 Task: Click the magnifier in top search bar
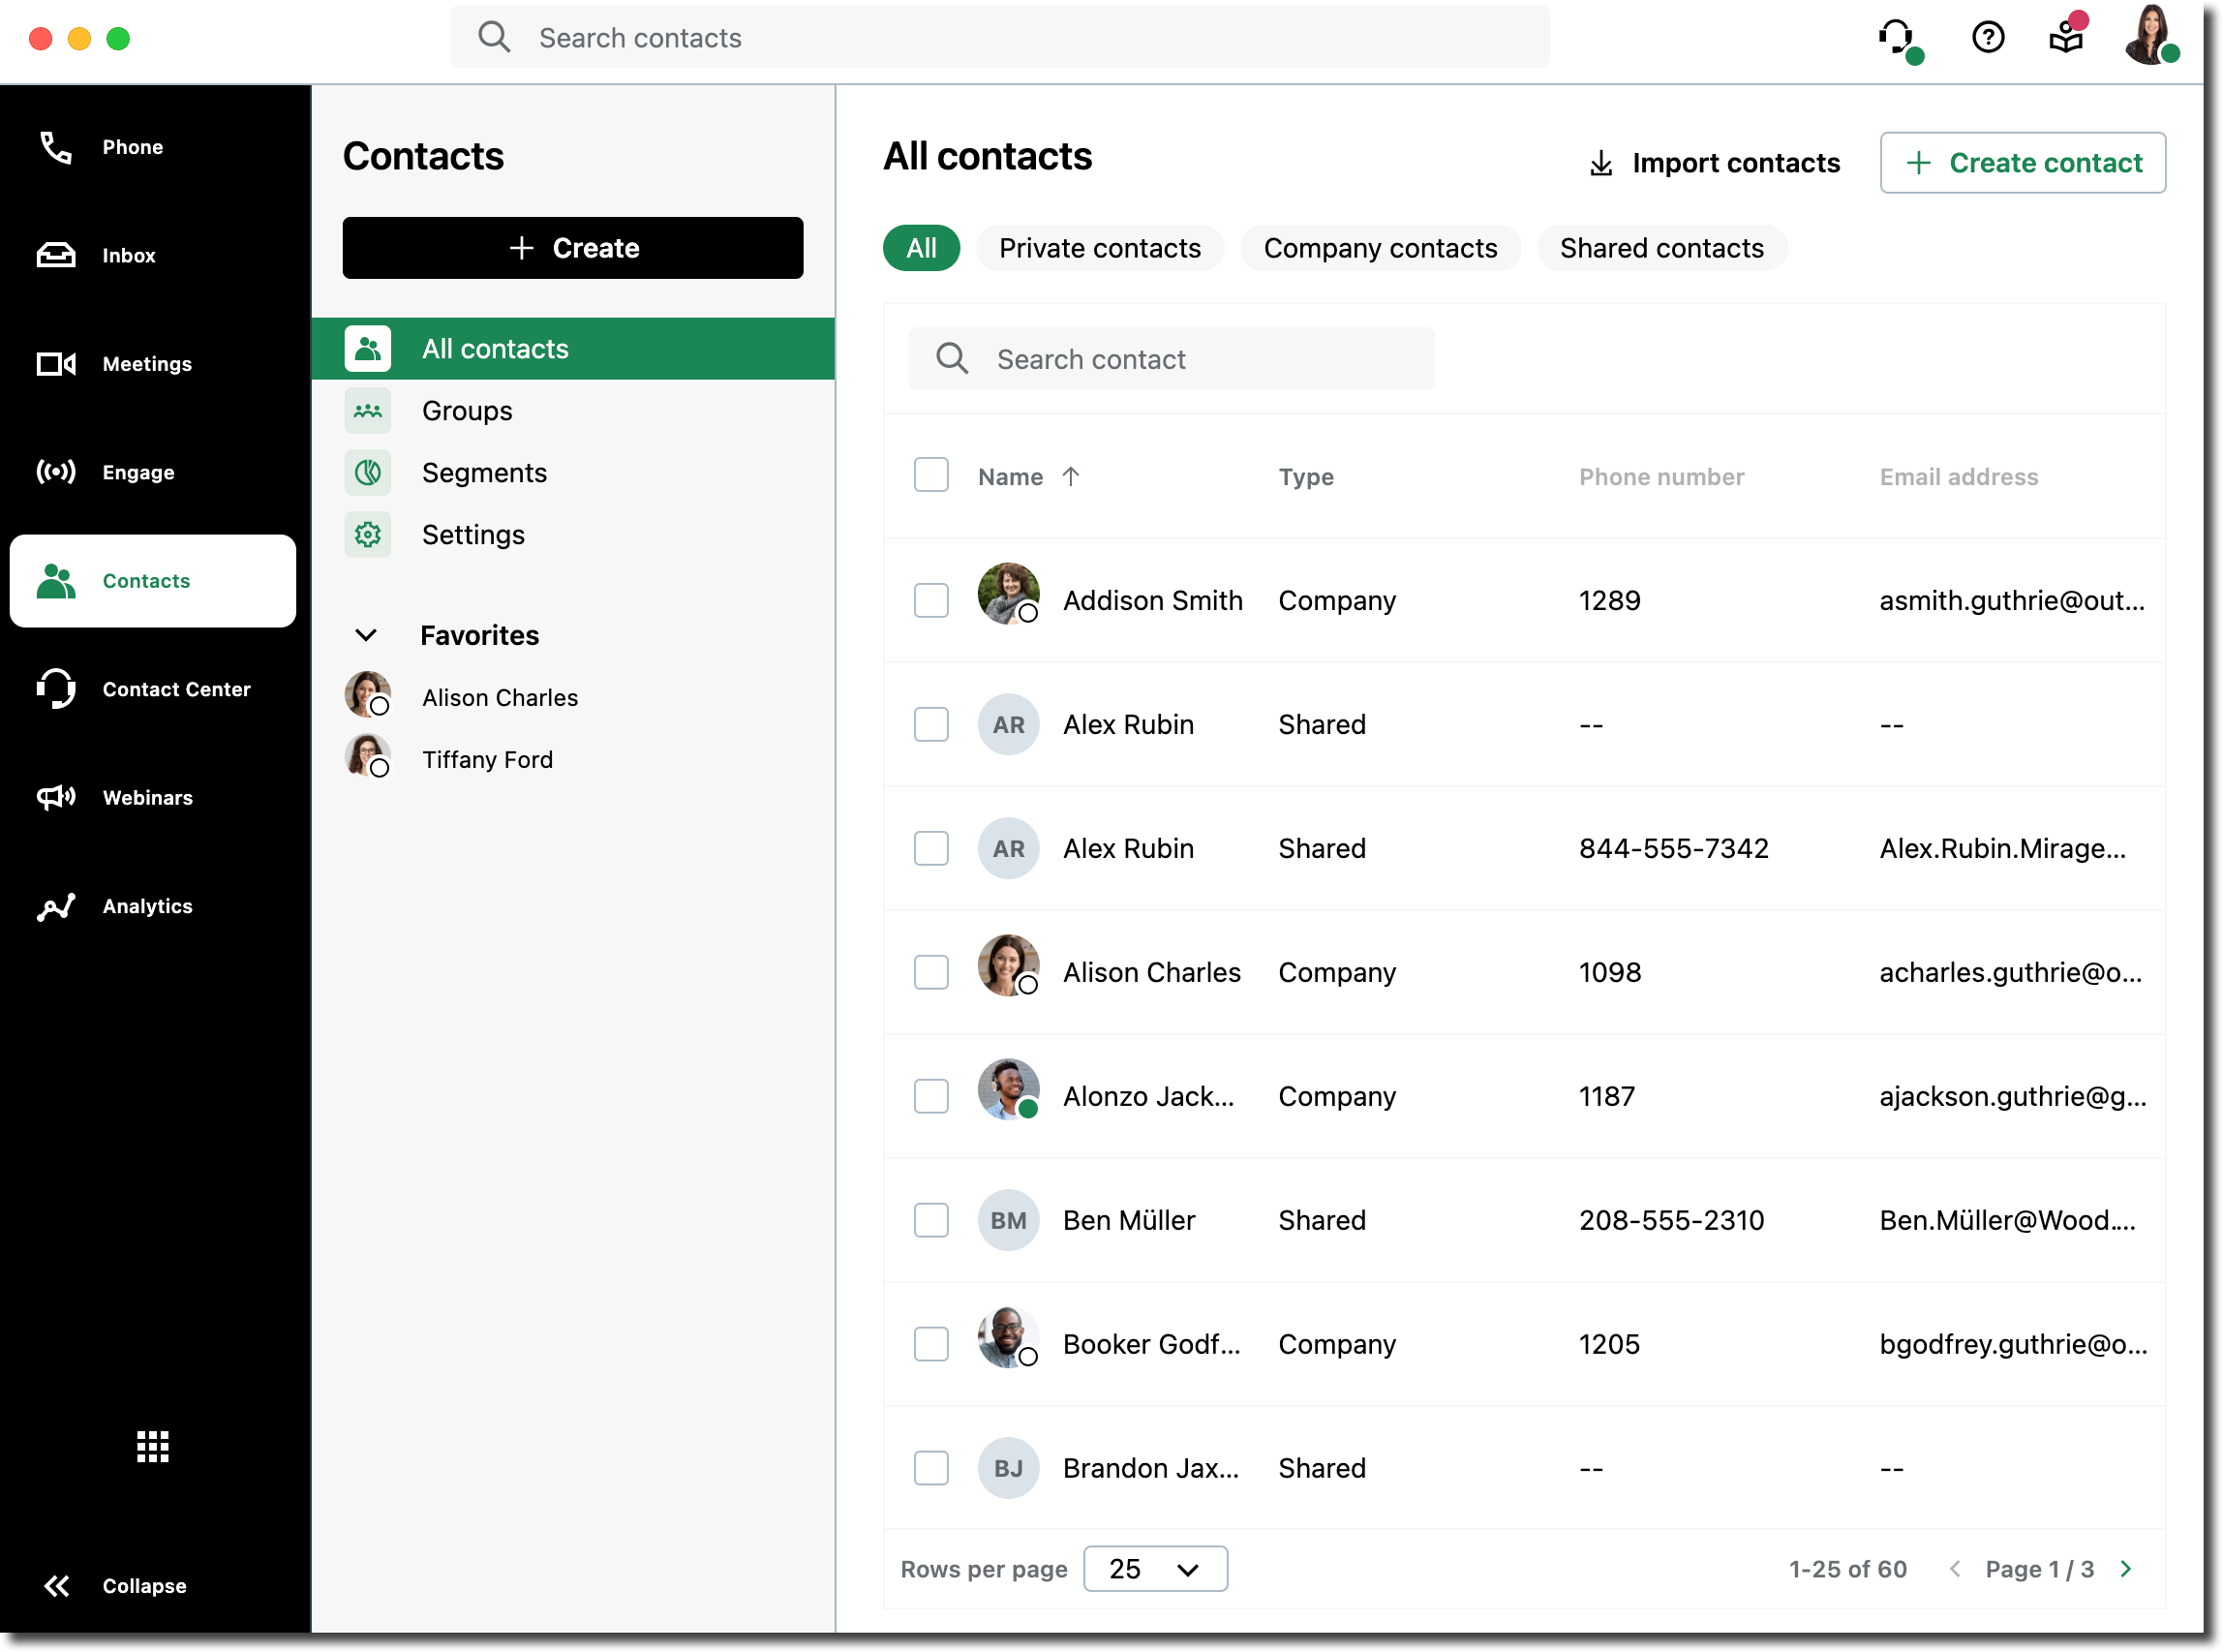pyautogui.click(x=494, y=38)
